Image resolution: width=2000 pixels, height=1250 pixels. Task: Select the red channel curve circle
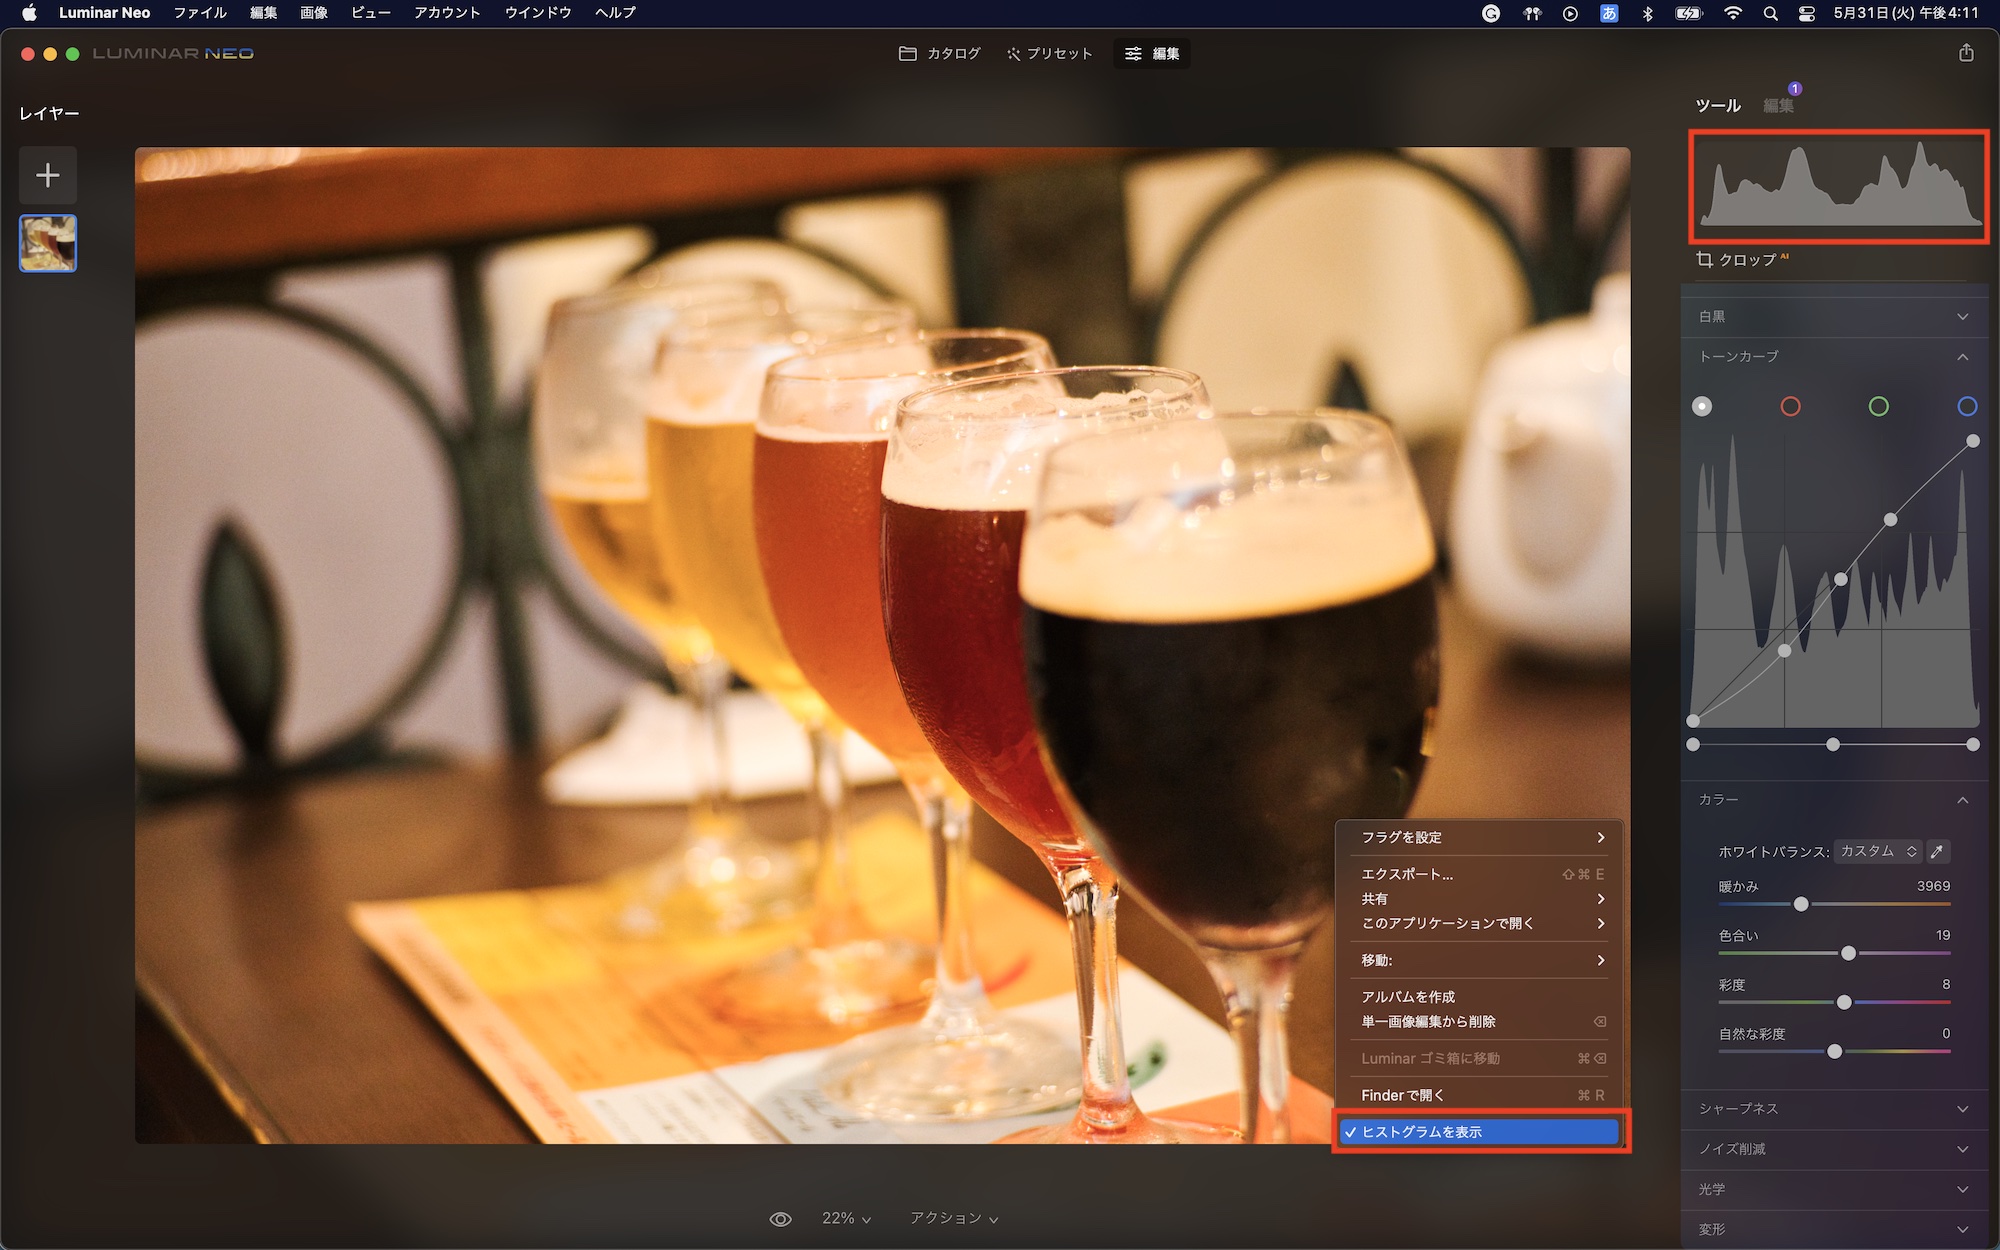tap(1790, 407)
